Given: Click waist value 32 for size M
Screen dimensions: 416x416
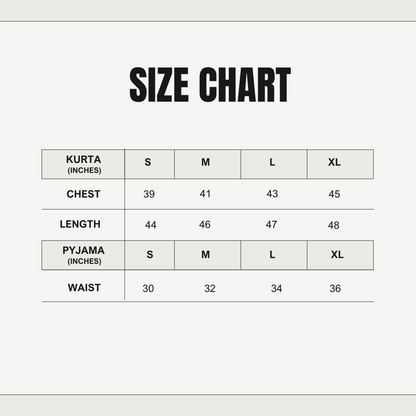Looking at the screenshot, I should [210, 288].
